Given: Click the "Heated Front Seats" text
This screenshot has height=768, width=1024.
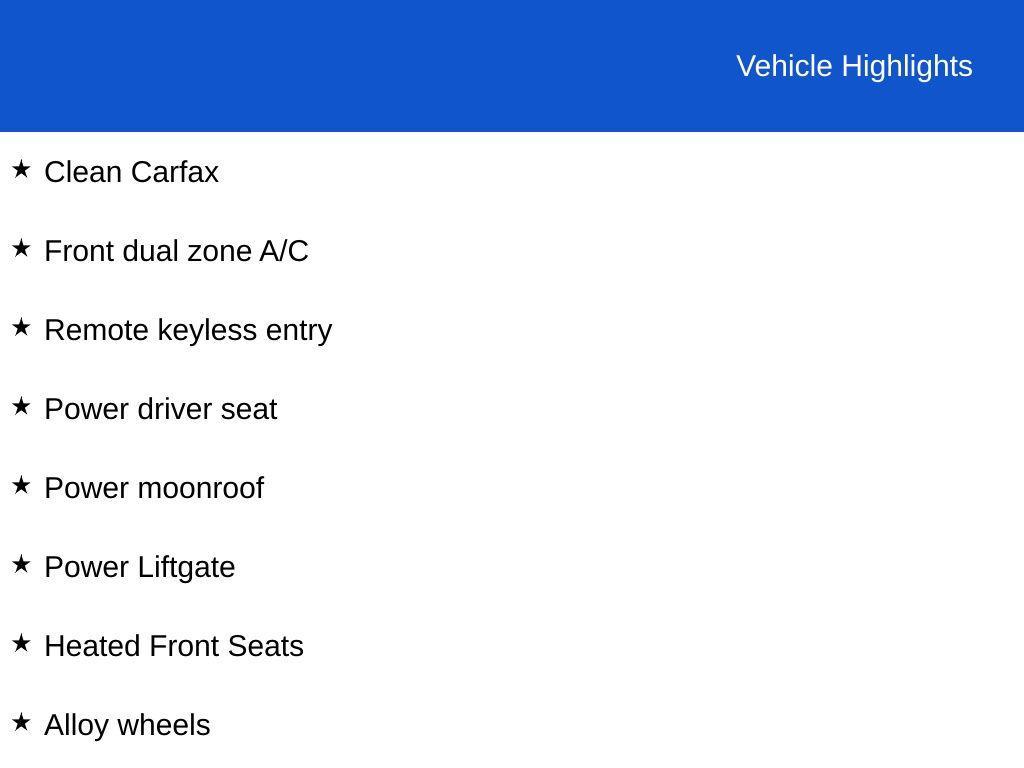Looking at the screenshot, I should point(174,646).
